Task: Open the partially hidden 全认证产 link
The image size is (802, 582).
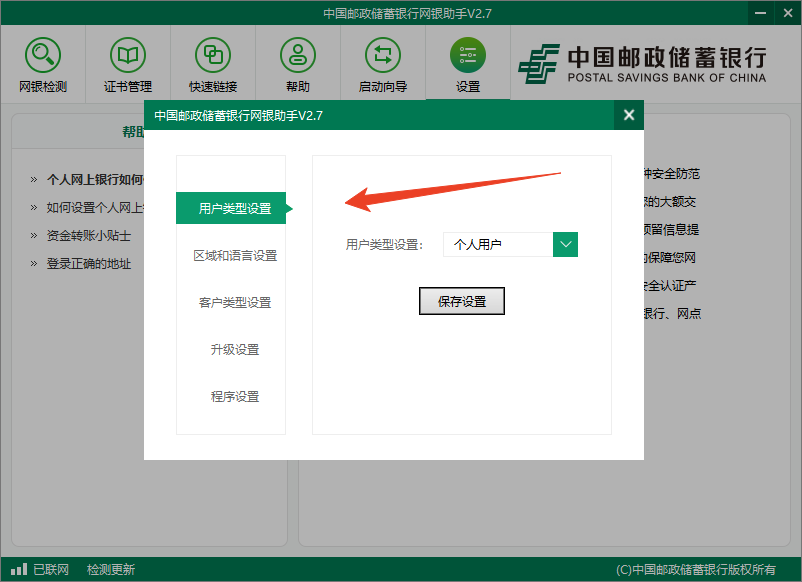Action: tap(670, 285)
